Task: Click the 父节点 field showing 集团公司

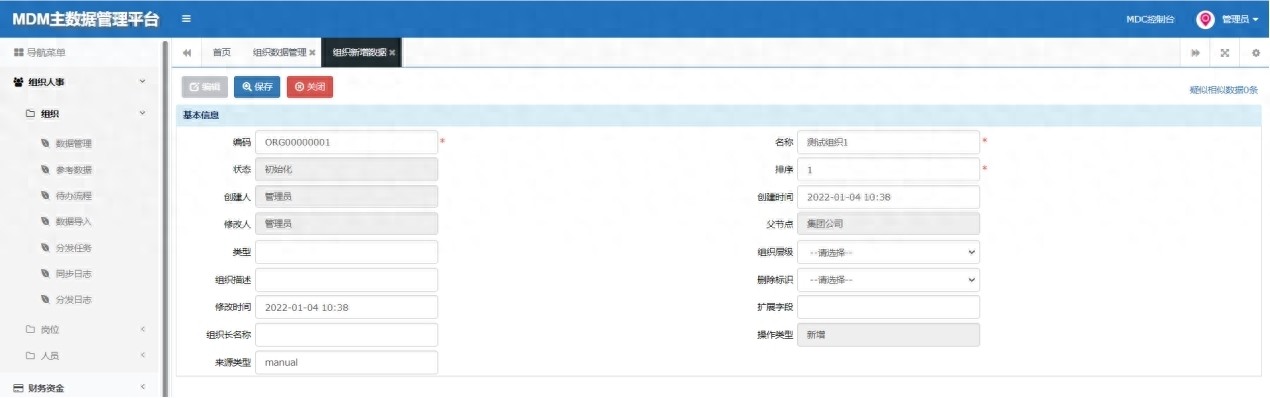Action: point(888,224)
